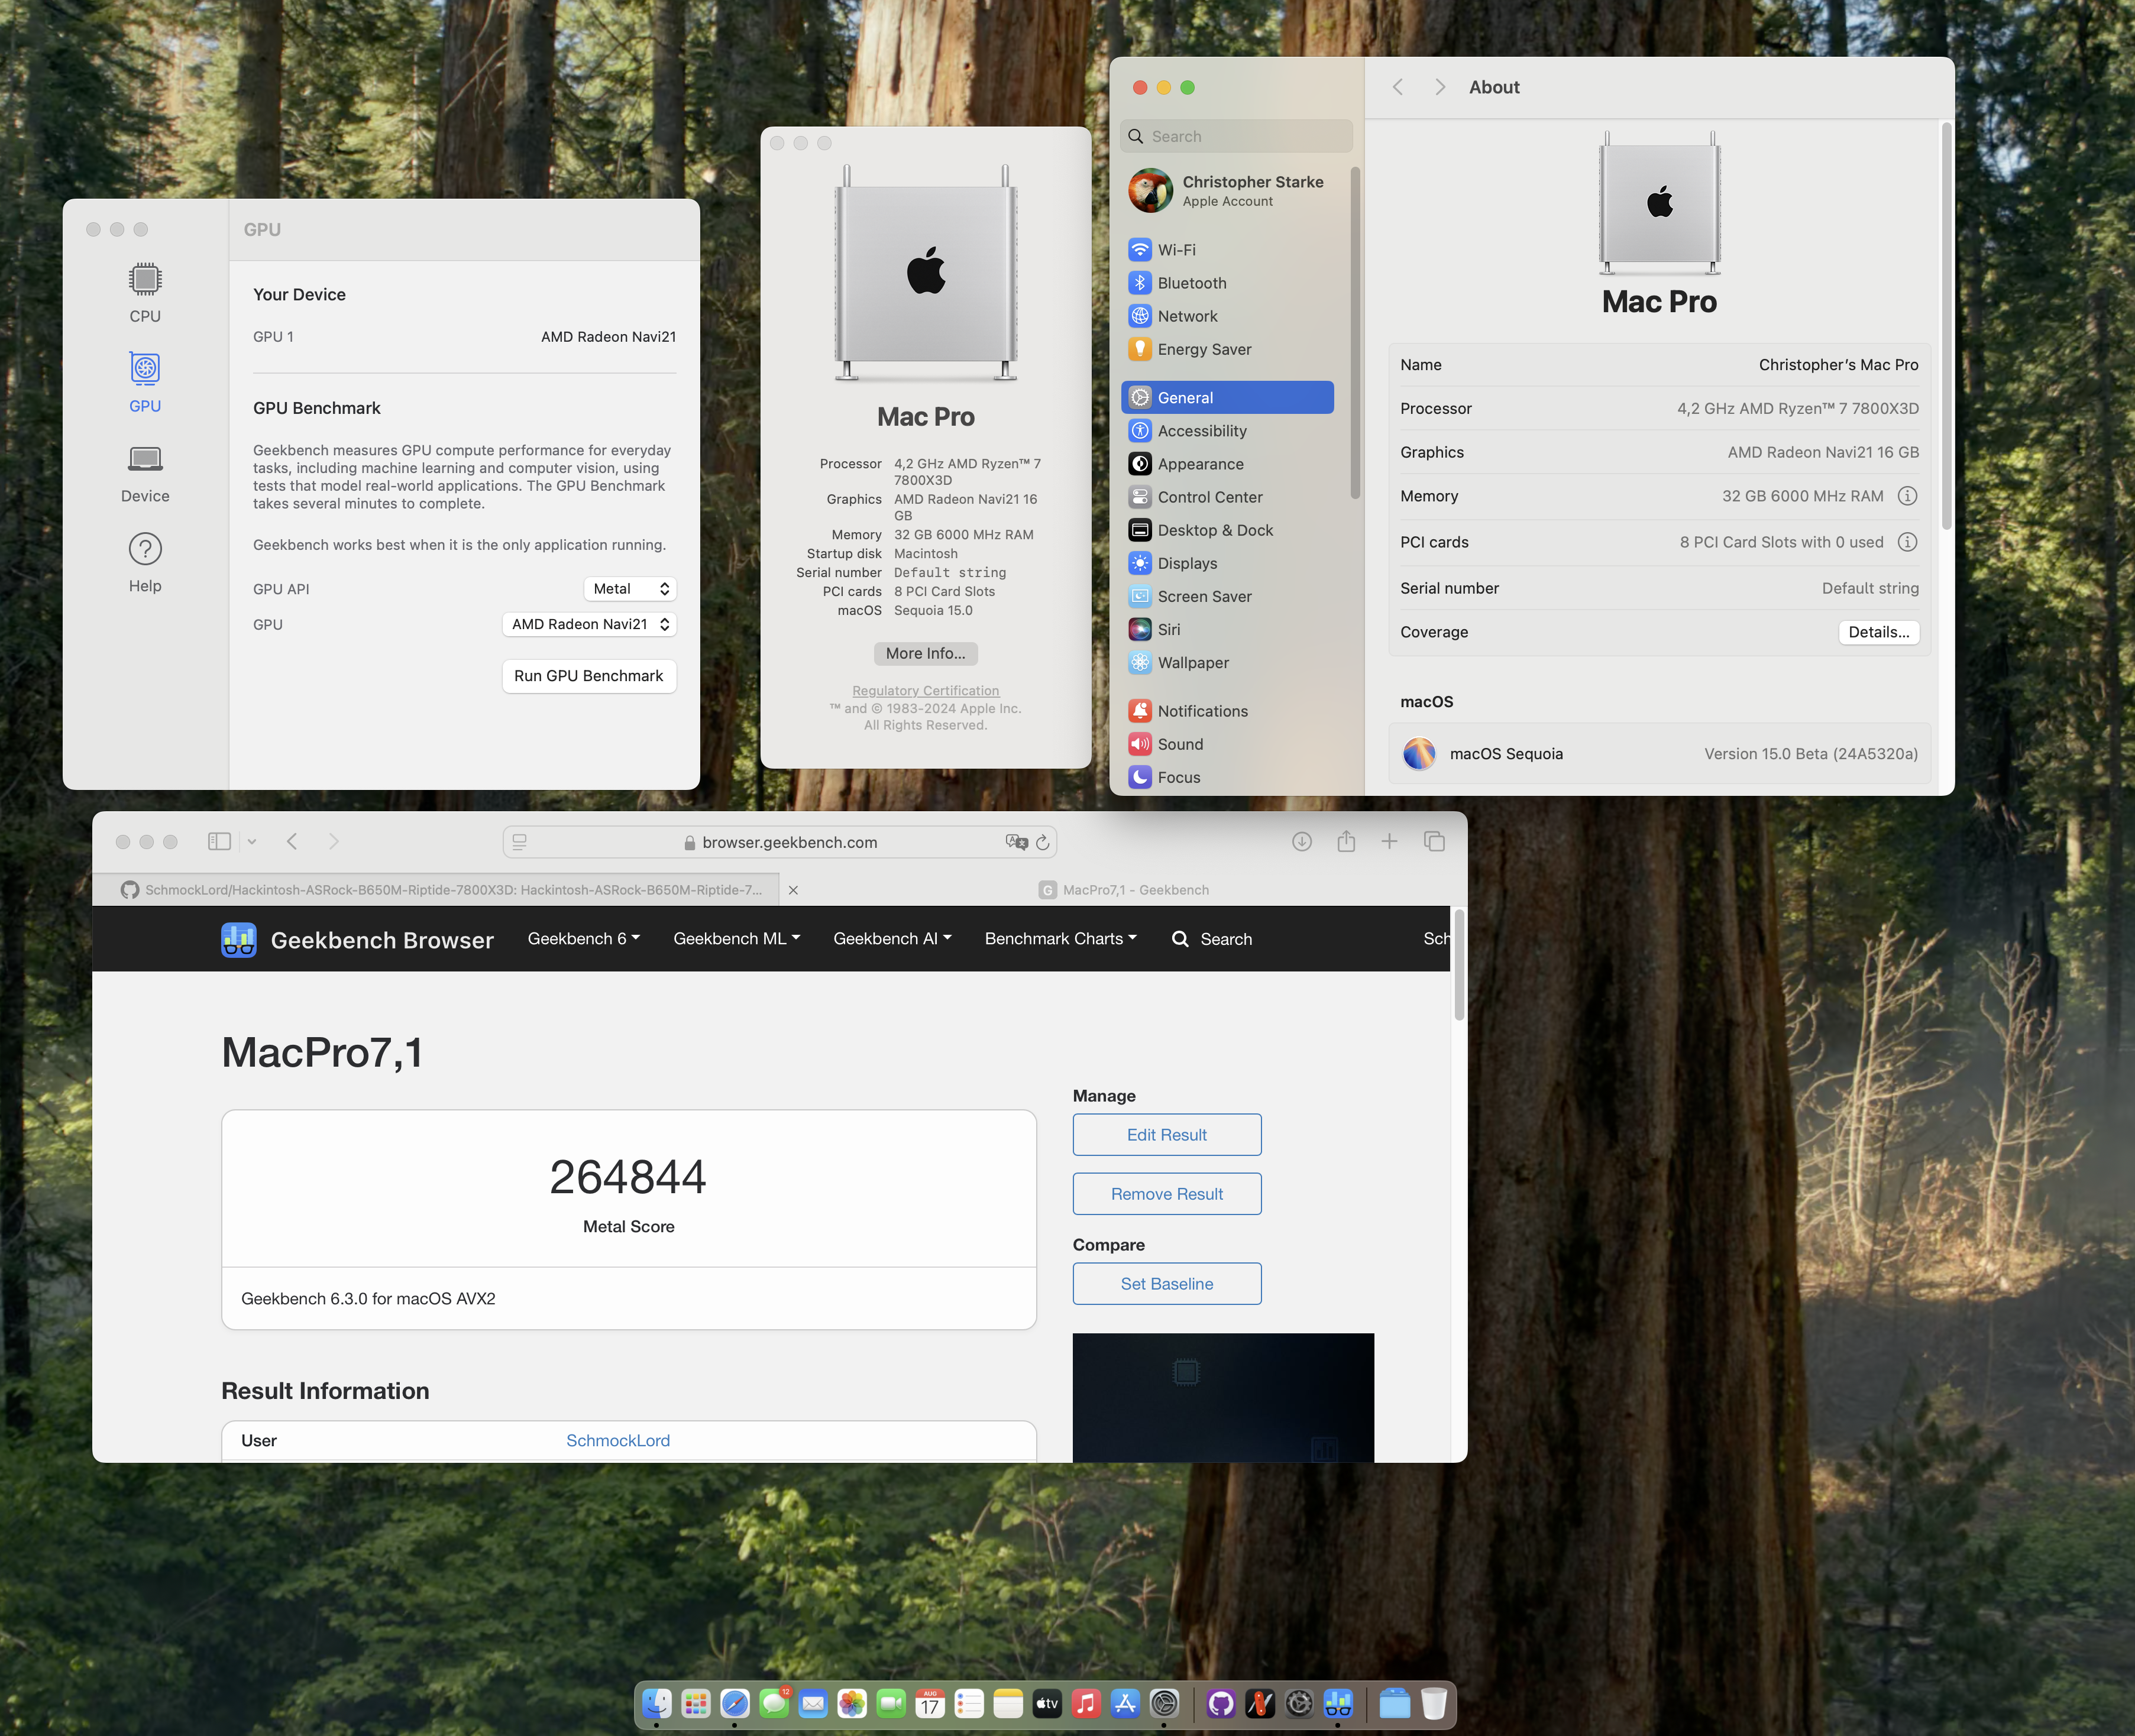2135x1736 pixels.
Task: Expand the Benchmark Charts menu
Action: pyautogui.click(x=1060, y=938)
